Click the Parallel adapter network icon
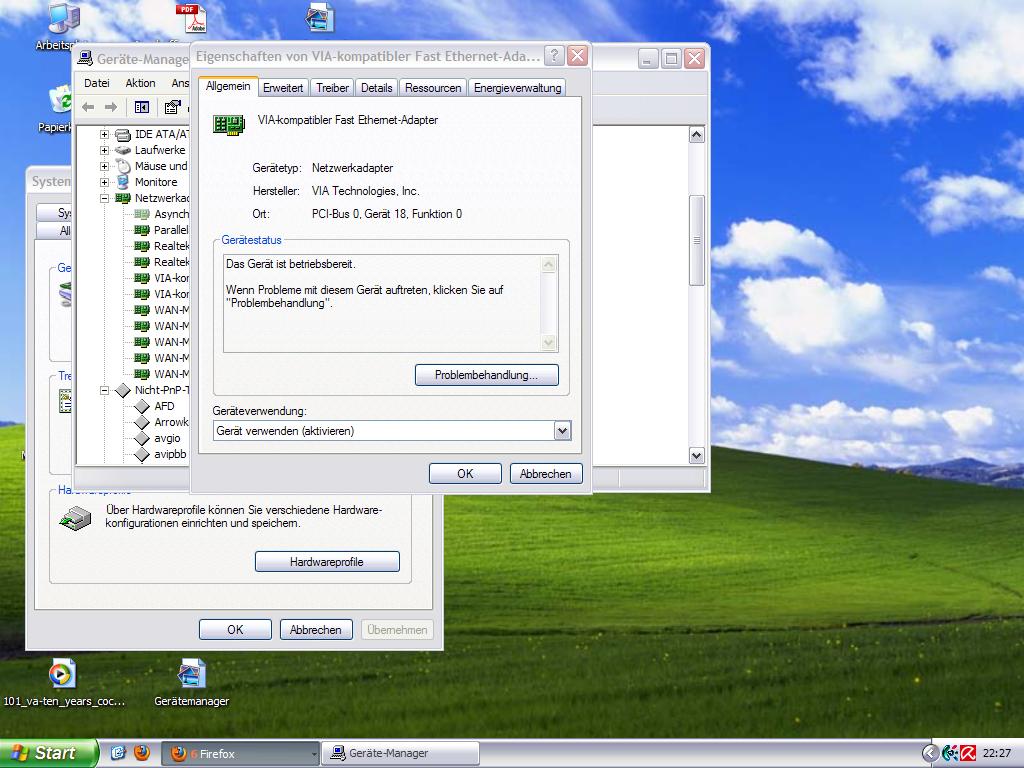 142,230
